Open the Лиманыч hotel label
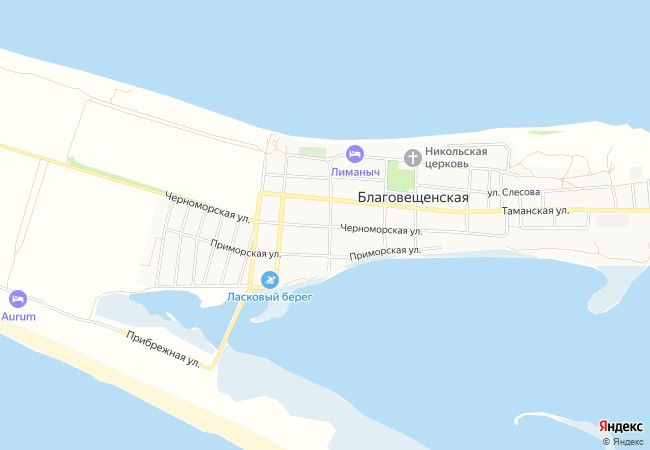650x450 pixels. pyautogui.click(x=355, y=172)
